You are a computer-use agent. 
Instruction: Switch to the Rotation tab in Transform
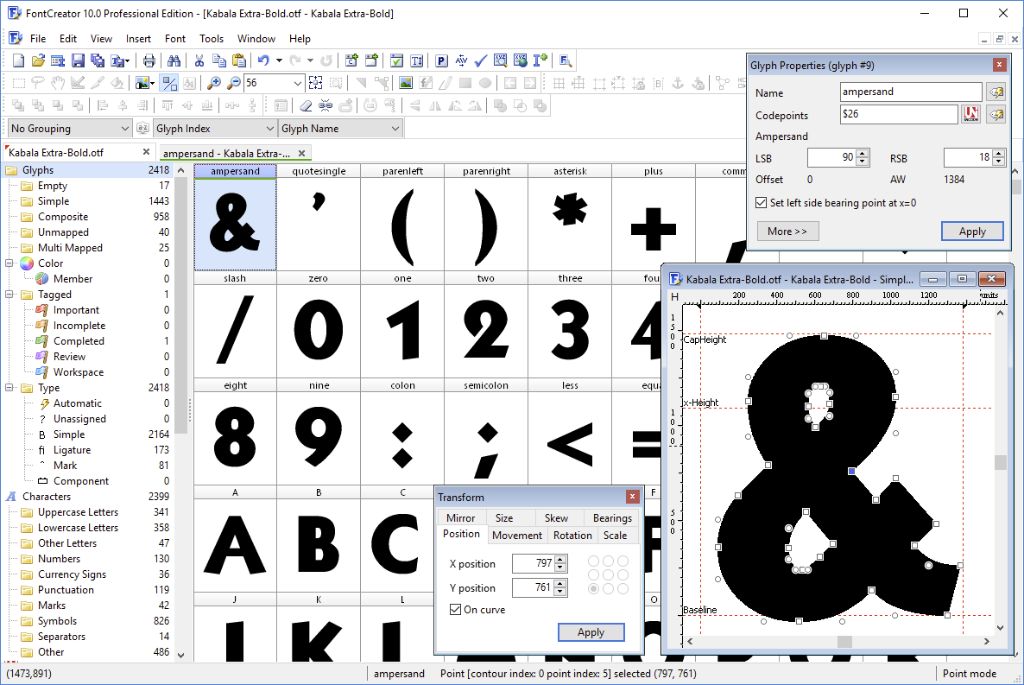572,535
